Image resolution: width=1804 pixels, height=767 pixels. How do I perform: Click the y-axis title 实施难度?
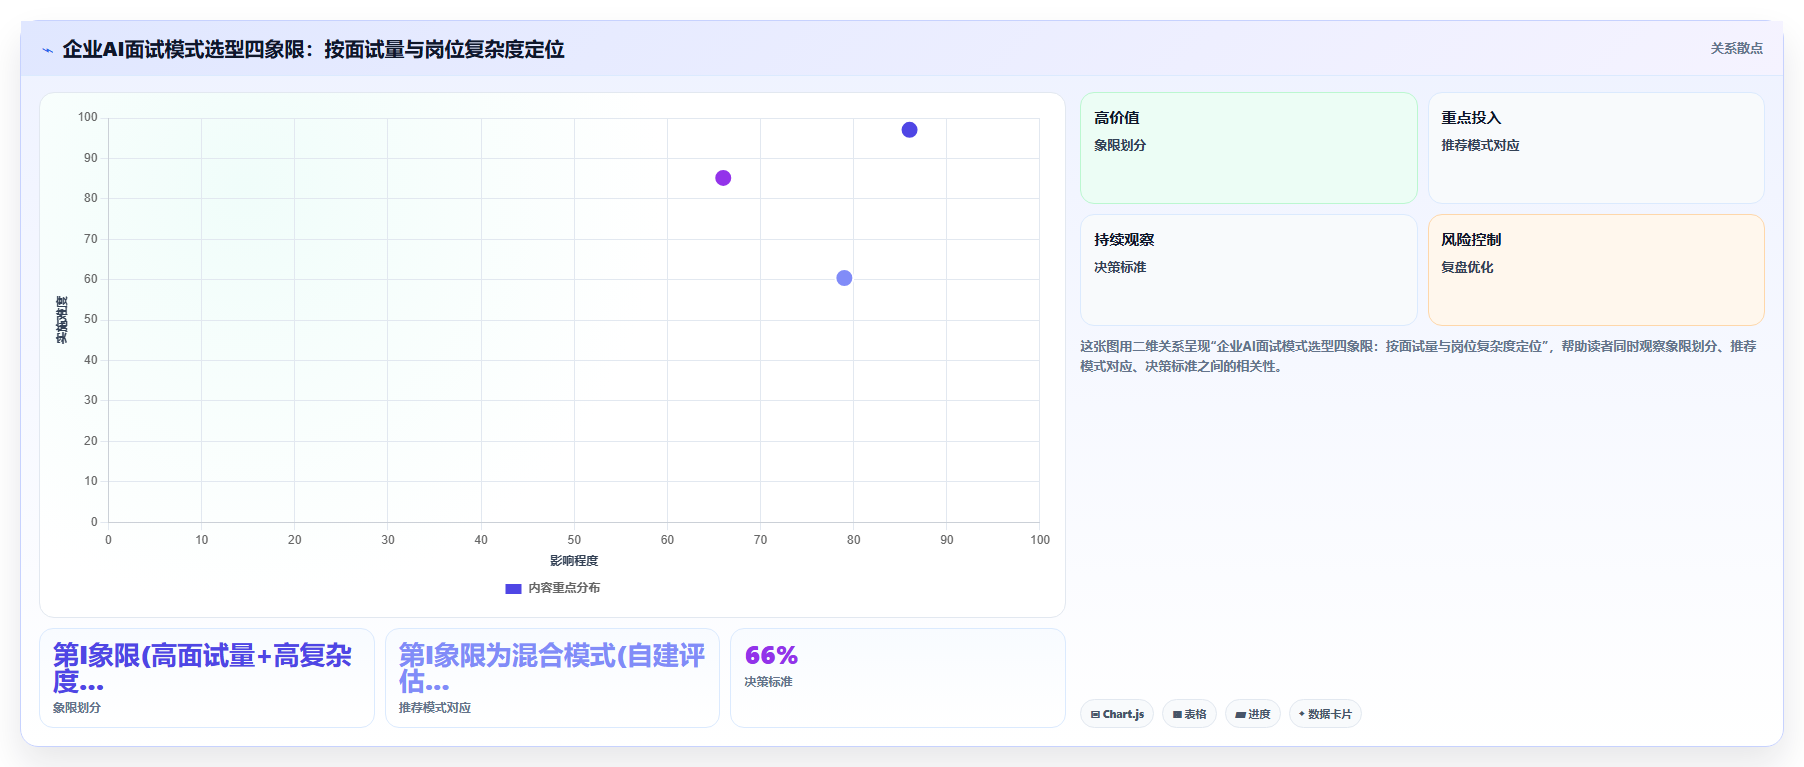tap(62, 320)
